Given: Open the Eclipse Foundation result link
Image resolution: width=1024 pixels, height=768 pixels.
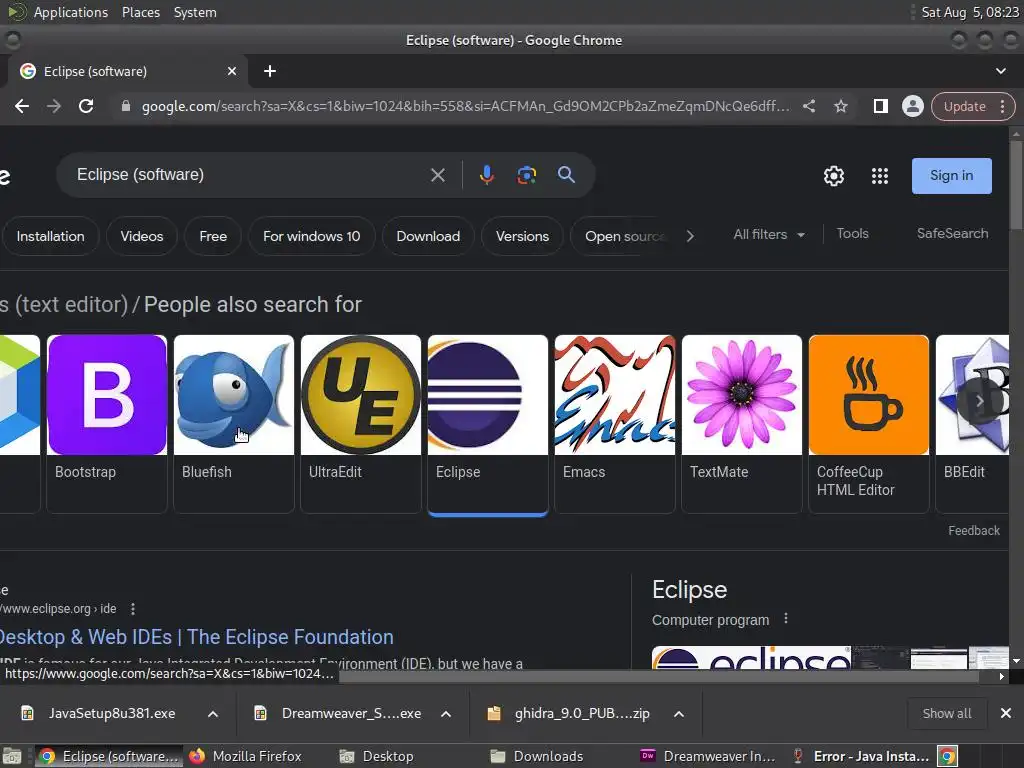Looking at the screenshot, I should [x=196, y=637].
